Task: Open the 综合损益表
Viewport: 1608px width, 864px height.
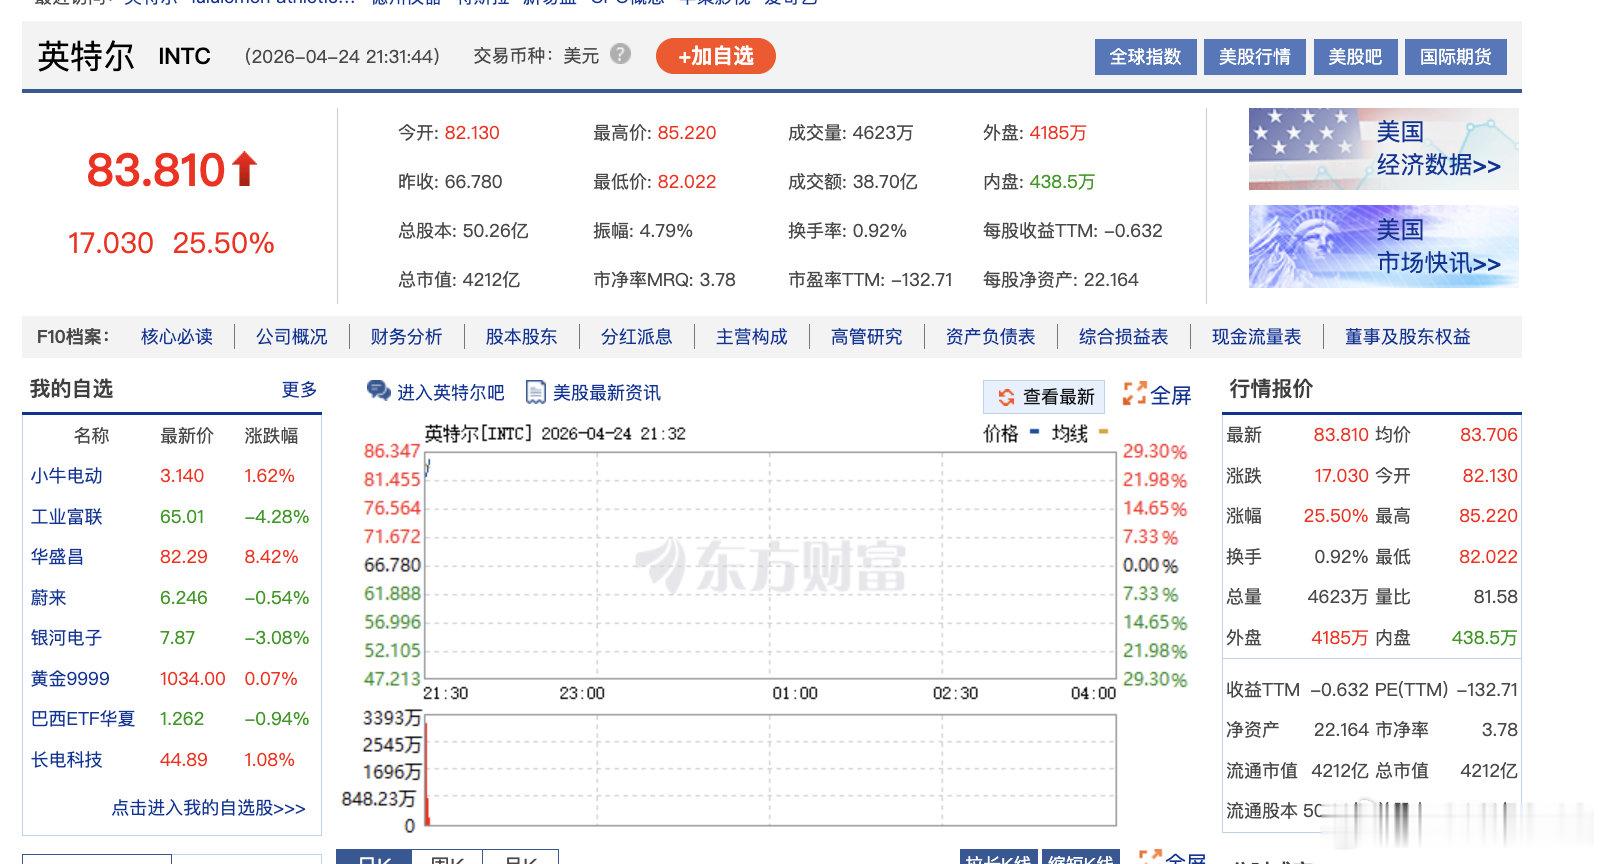Action: click(x=1124, y=337)
